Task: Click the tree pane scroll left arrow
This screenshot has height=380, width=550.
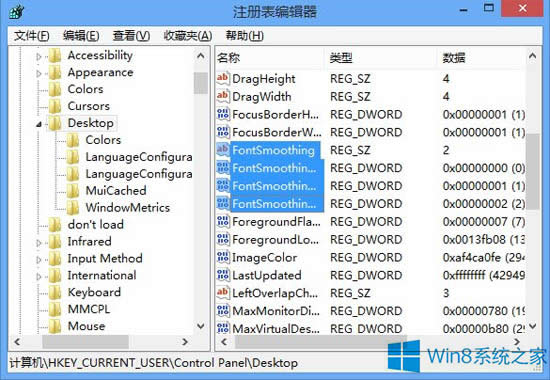Action: pos(17,342)
